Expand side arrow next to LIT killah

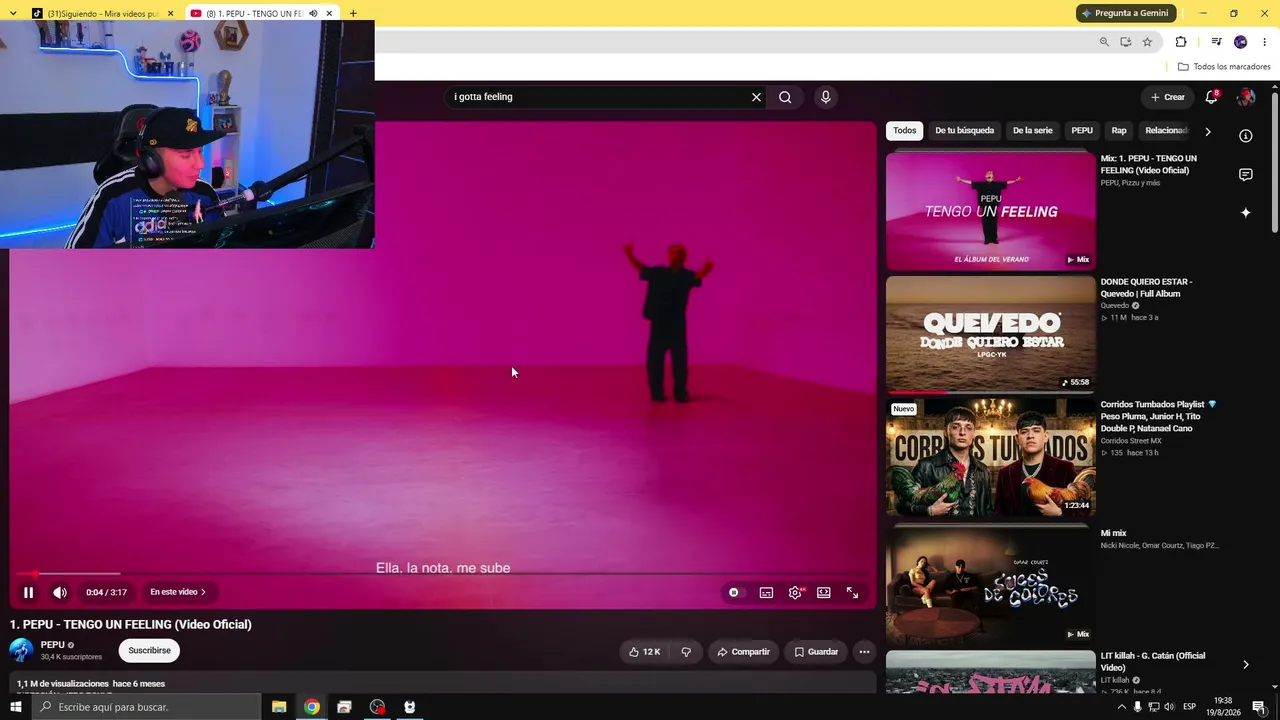(x=1246, y=664)
